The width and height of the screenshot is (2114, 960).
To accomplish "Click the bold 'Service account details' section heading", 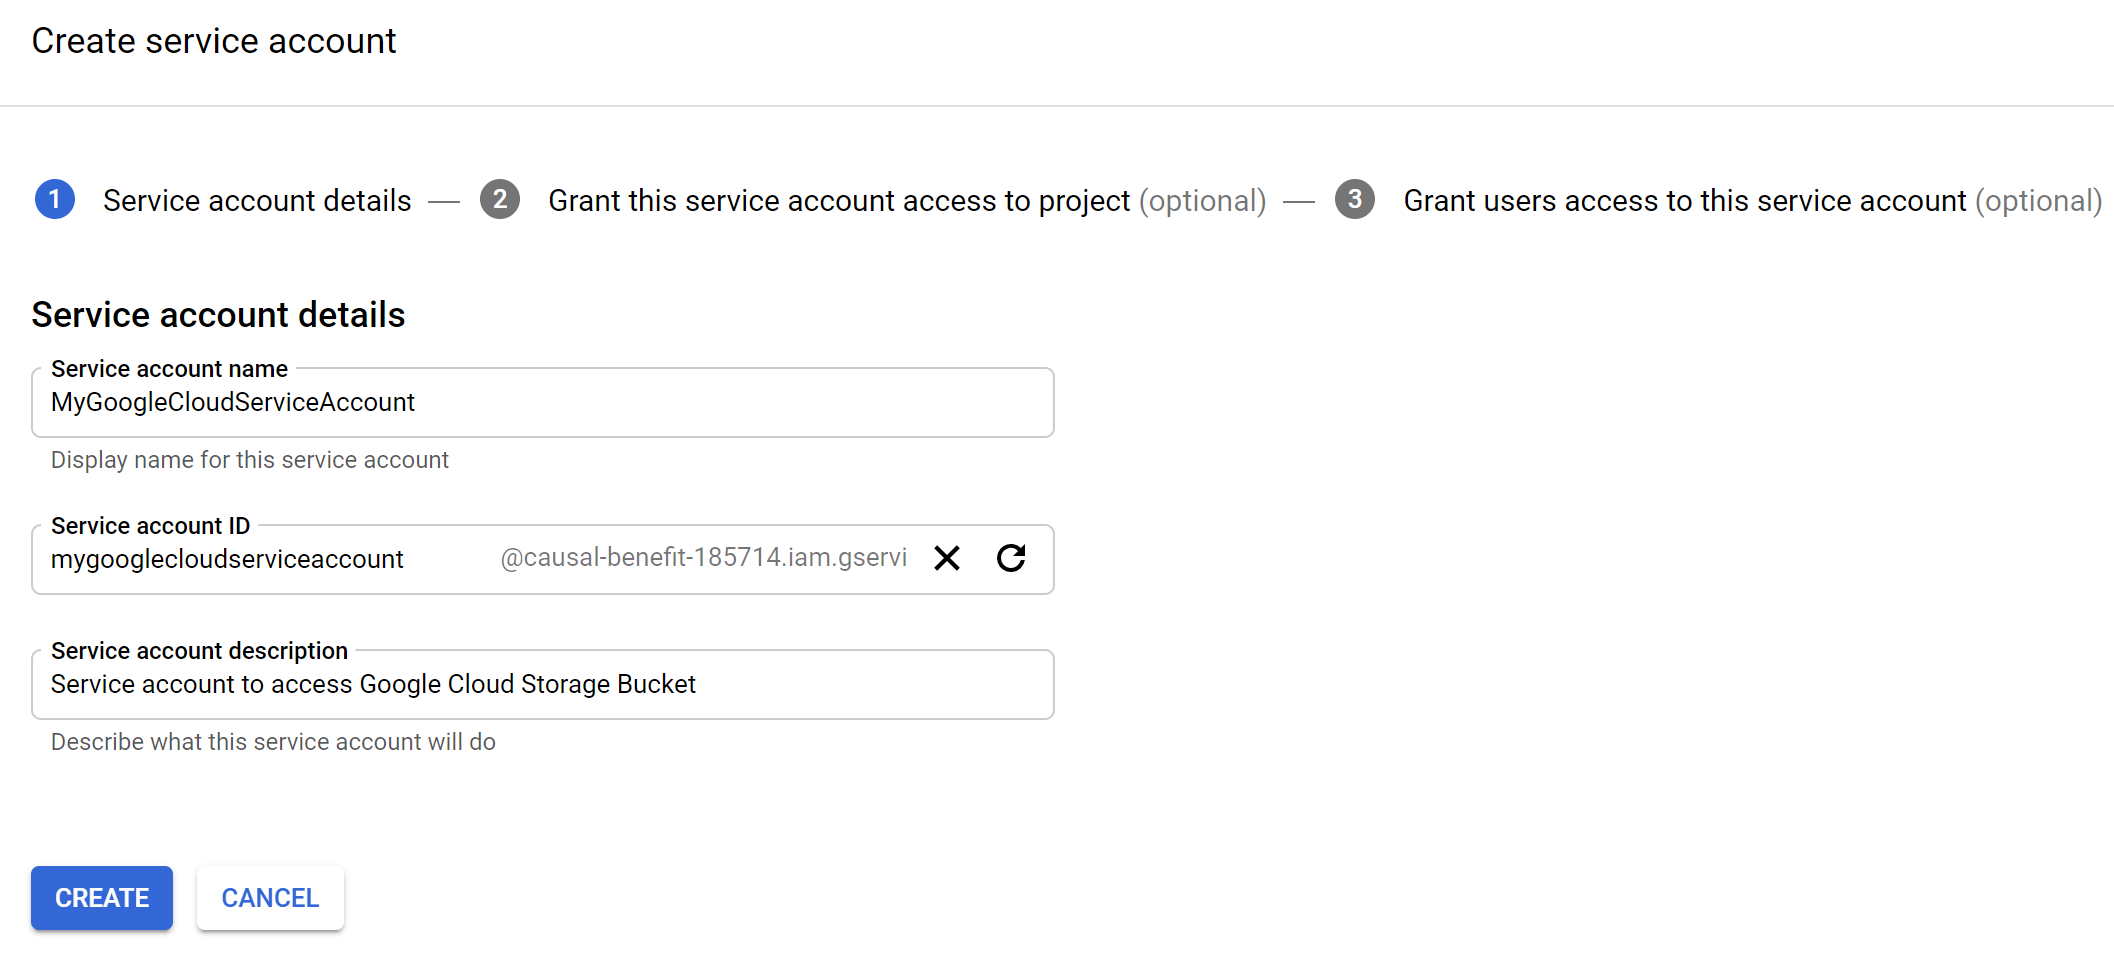I will tap(218, 315).
